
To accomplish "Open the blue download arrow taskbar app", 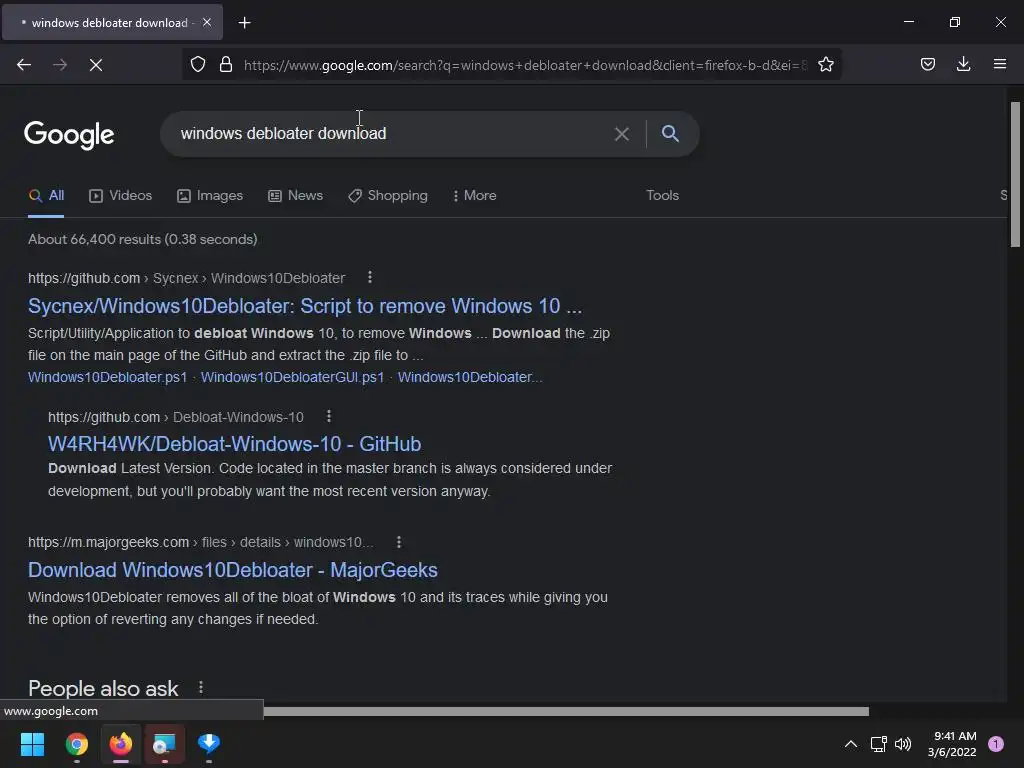I will [x=209, y=744].
